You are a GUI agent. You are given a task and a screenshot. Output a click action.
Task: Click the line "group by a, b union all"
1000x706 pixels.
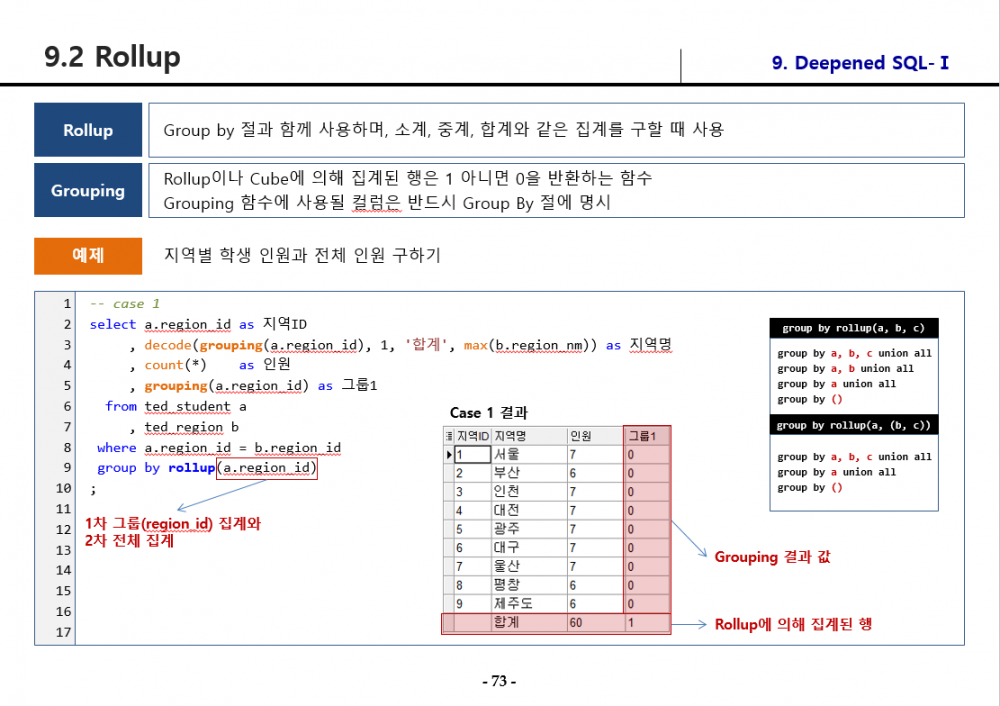coord(846,369)
